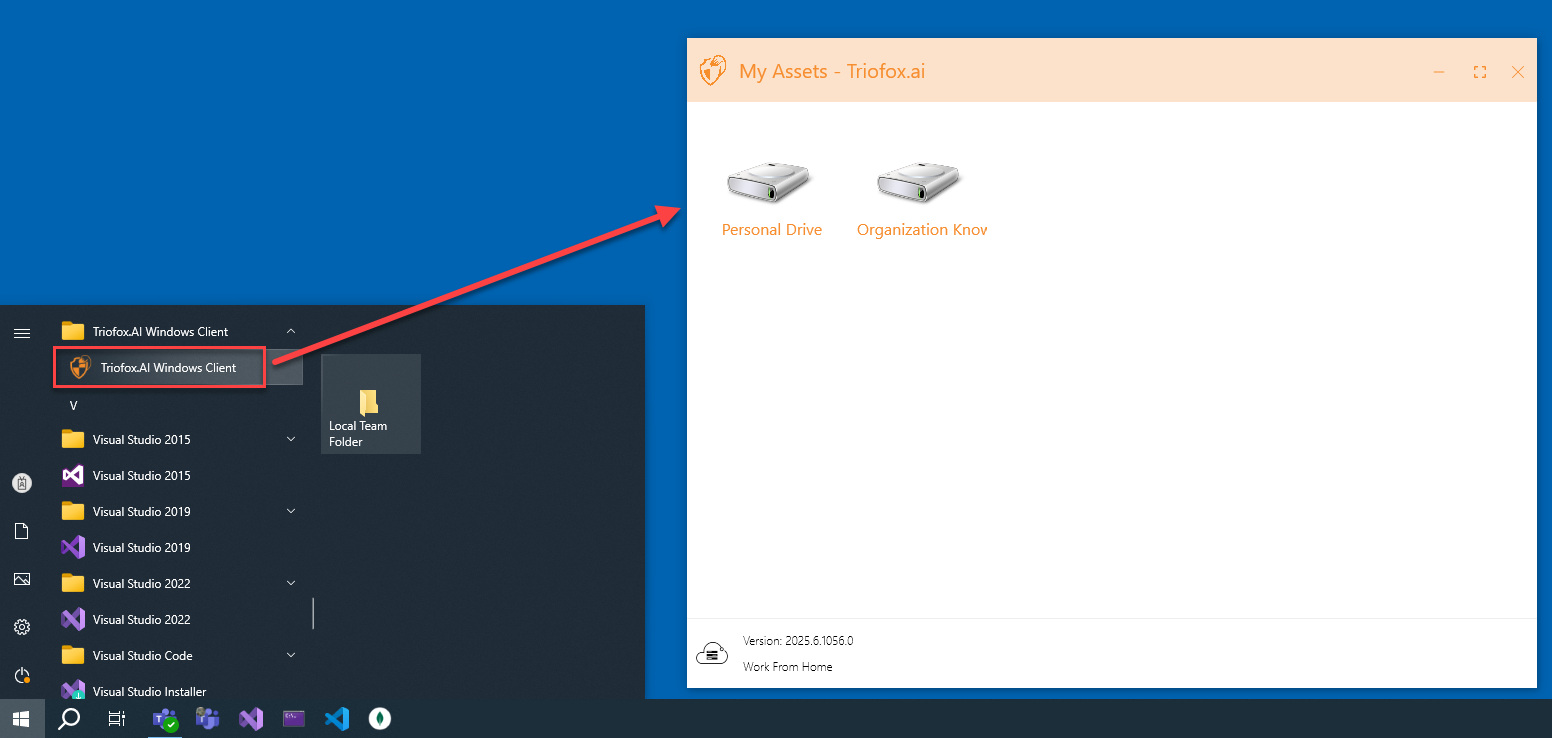This screenshot has height=738, width=1552.
Task: Open Documents from Start menu rail
Action: pos(22,531)
